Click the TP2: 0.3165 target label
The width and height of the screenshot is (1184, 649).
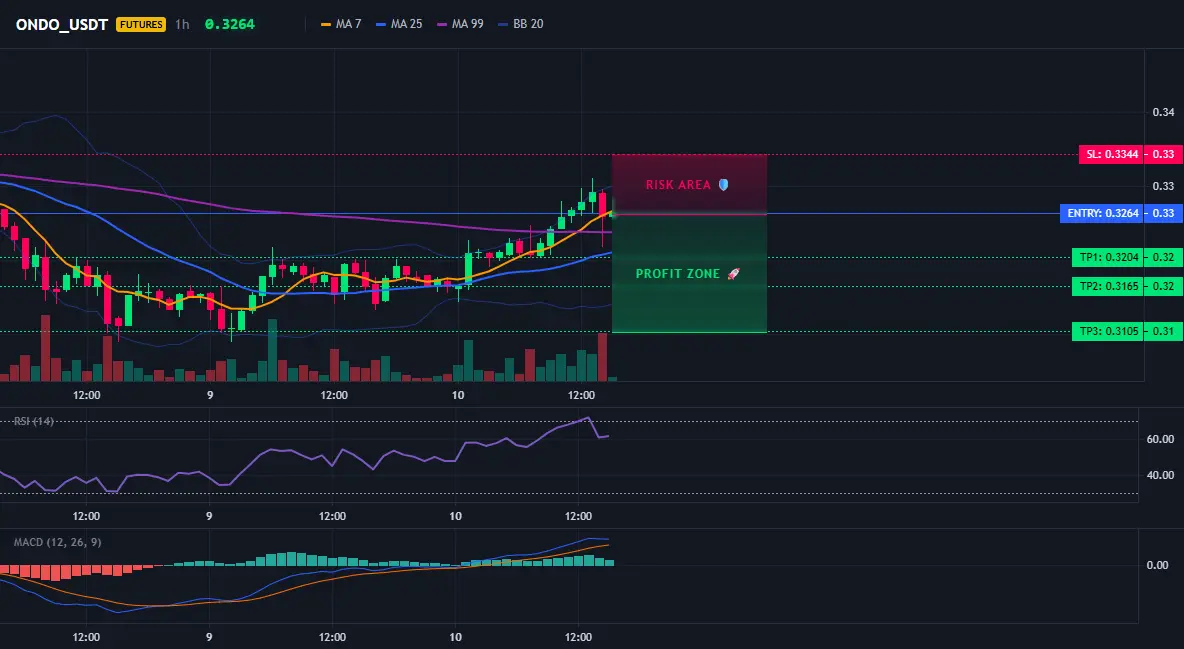[1108, 286]
